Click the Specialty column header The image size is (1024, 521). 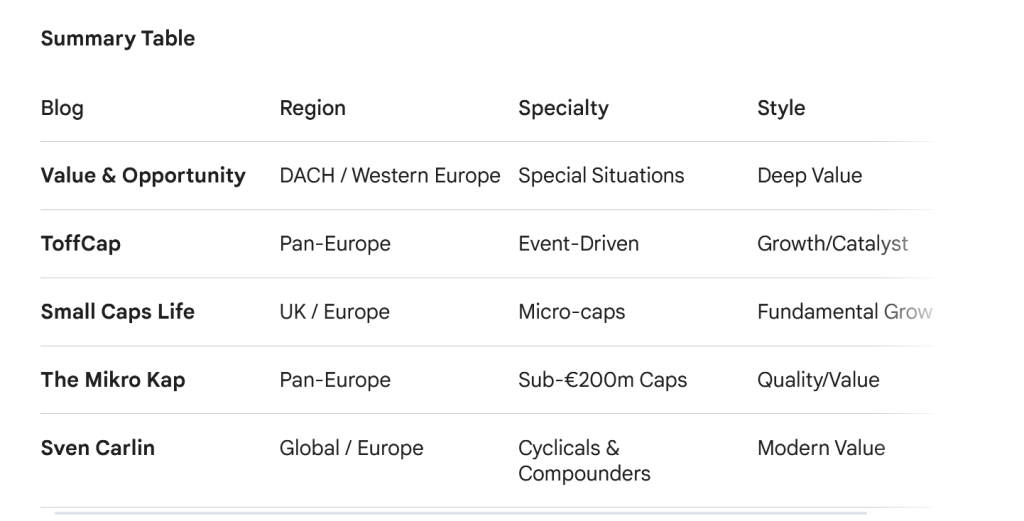[563, 108]
